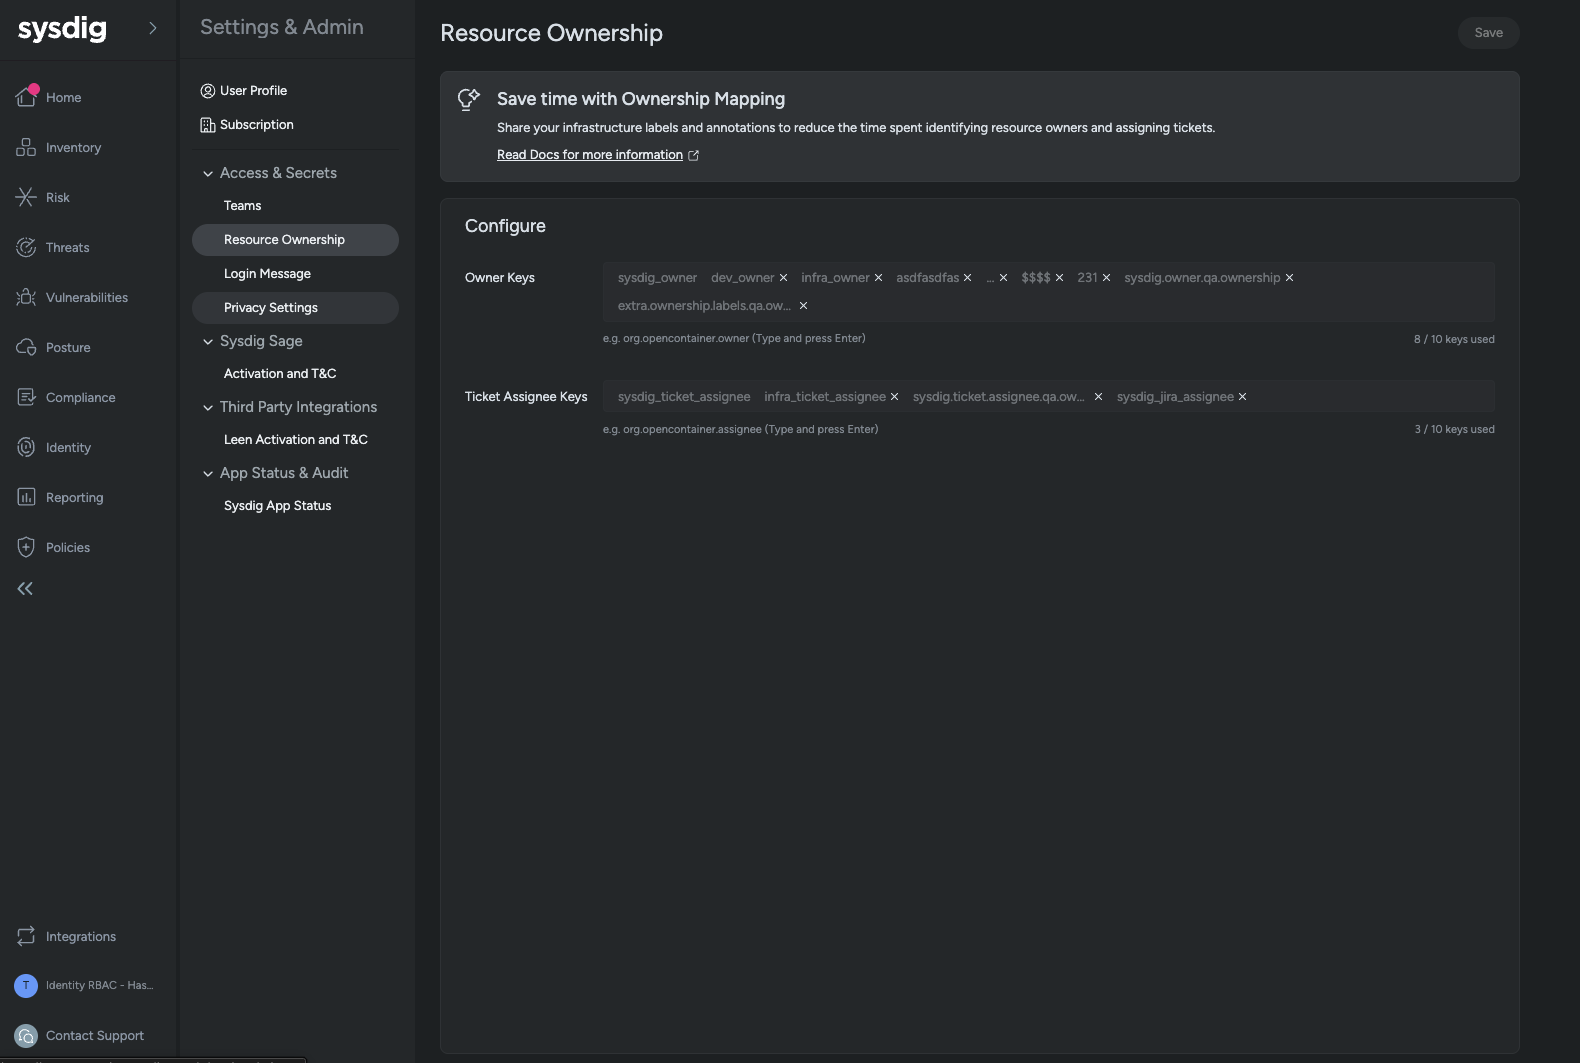
Task: Open the Login Message settings page
Action: point(267,274)
